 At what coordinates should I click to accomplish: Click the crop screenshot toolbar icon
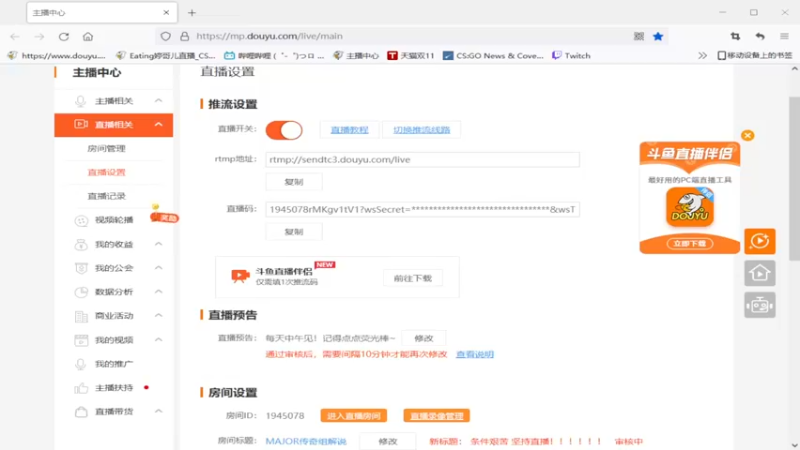735,36
